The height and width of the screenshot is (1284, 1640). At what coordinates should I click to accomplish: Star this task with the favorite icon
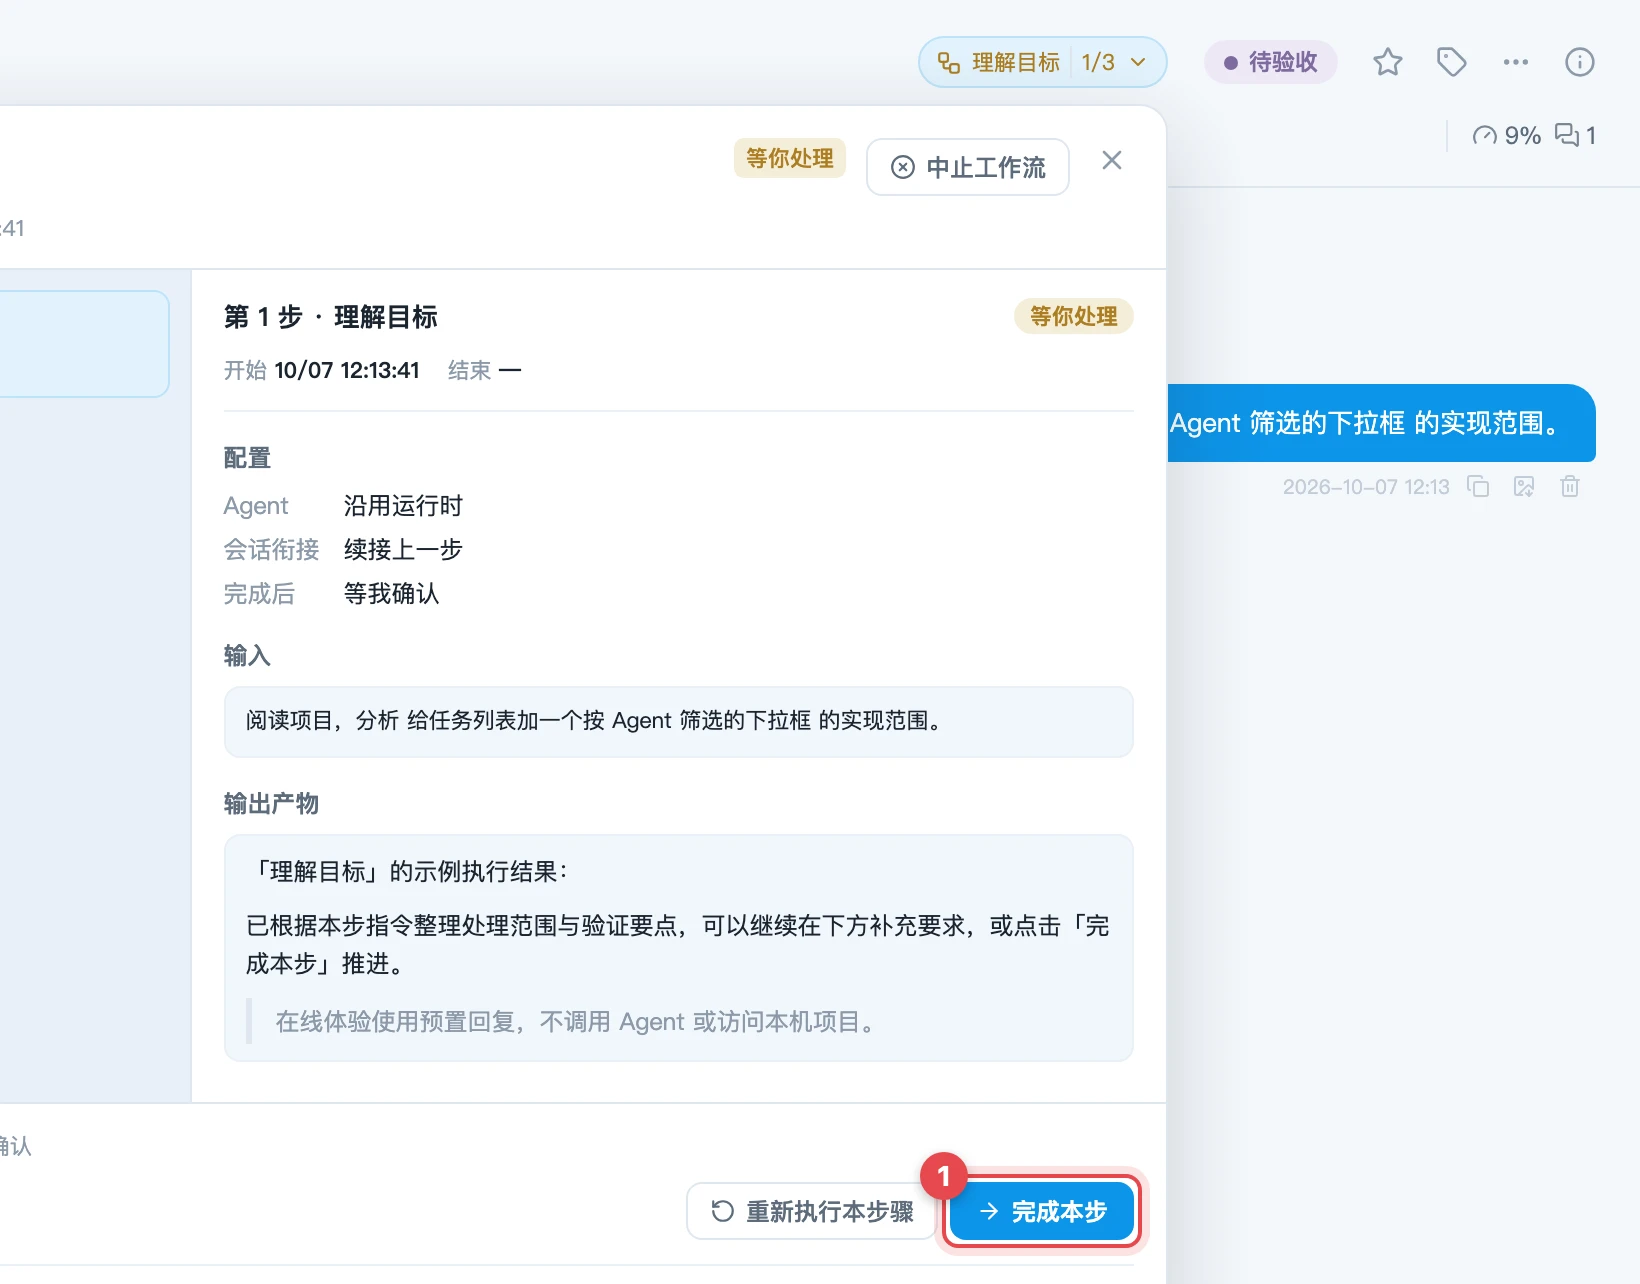coord(1387,62)
